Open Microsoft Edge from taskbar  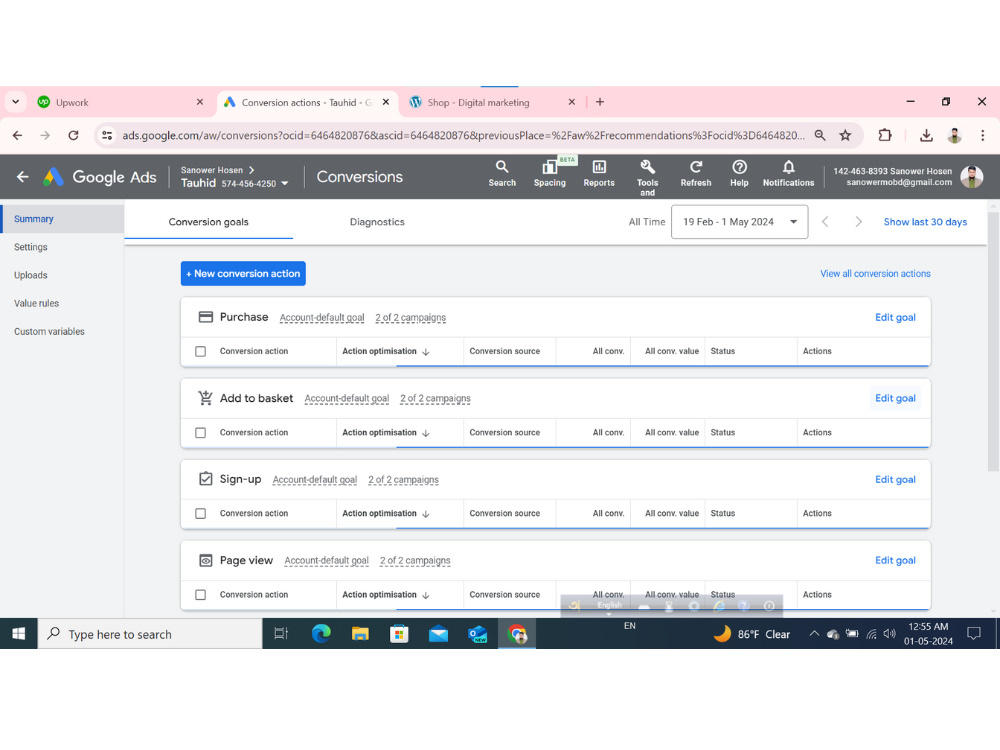coord(321,634)
